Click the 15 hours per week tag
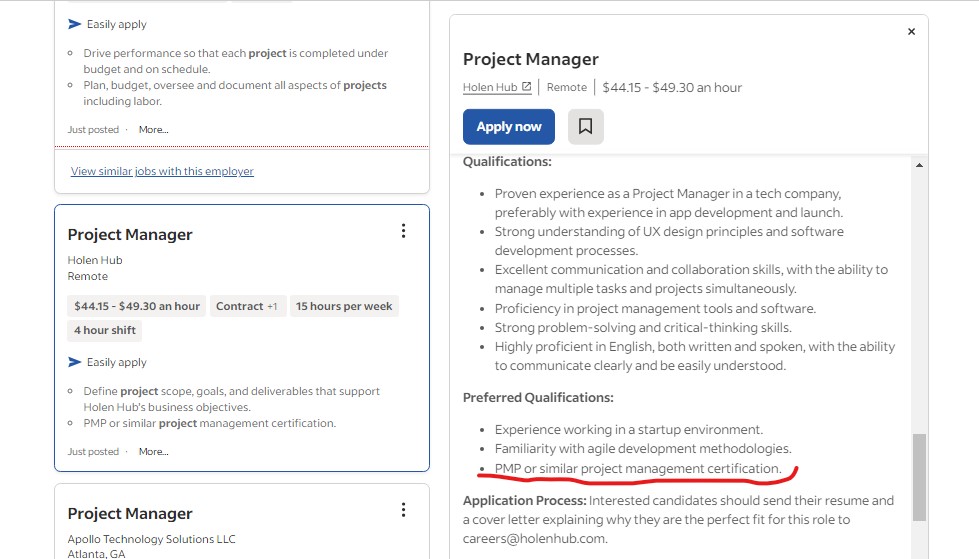This screenshot has width=979, height=559. click(x=344, y=306)
